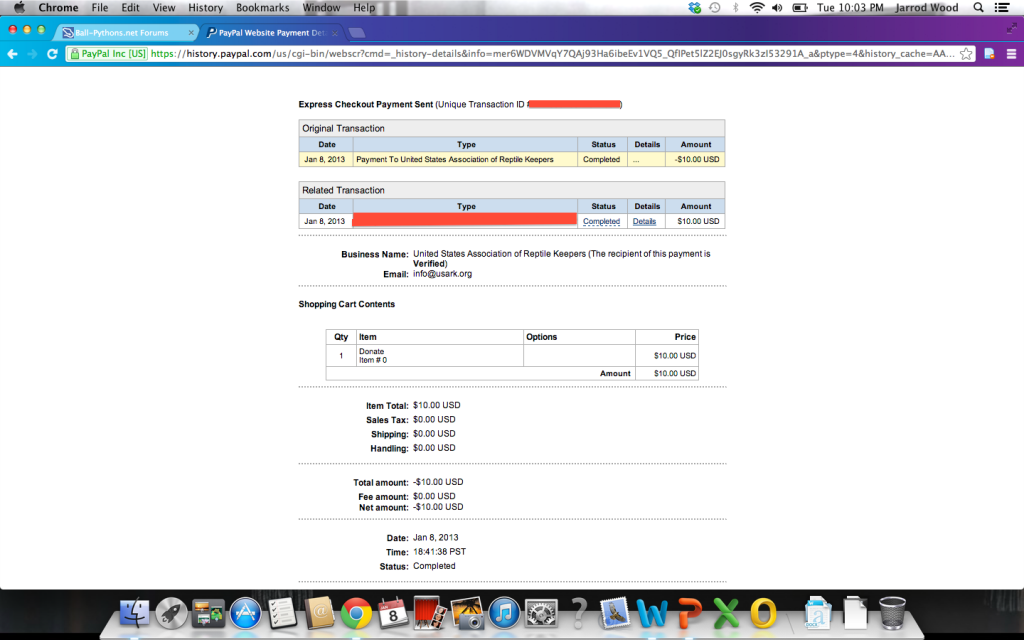Open the Apple menu
This screenshot has height=640, width=1024.
[19, 8]
